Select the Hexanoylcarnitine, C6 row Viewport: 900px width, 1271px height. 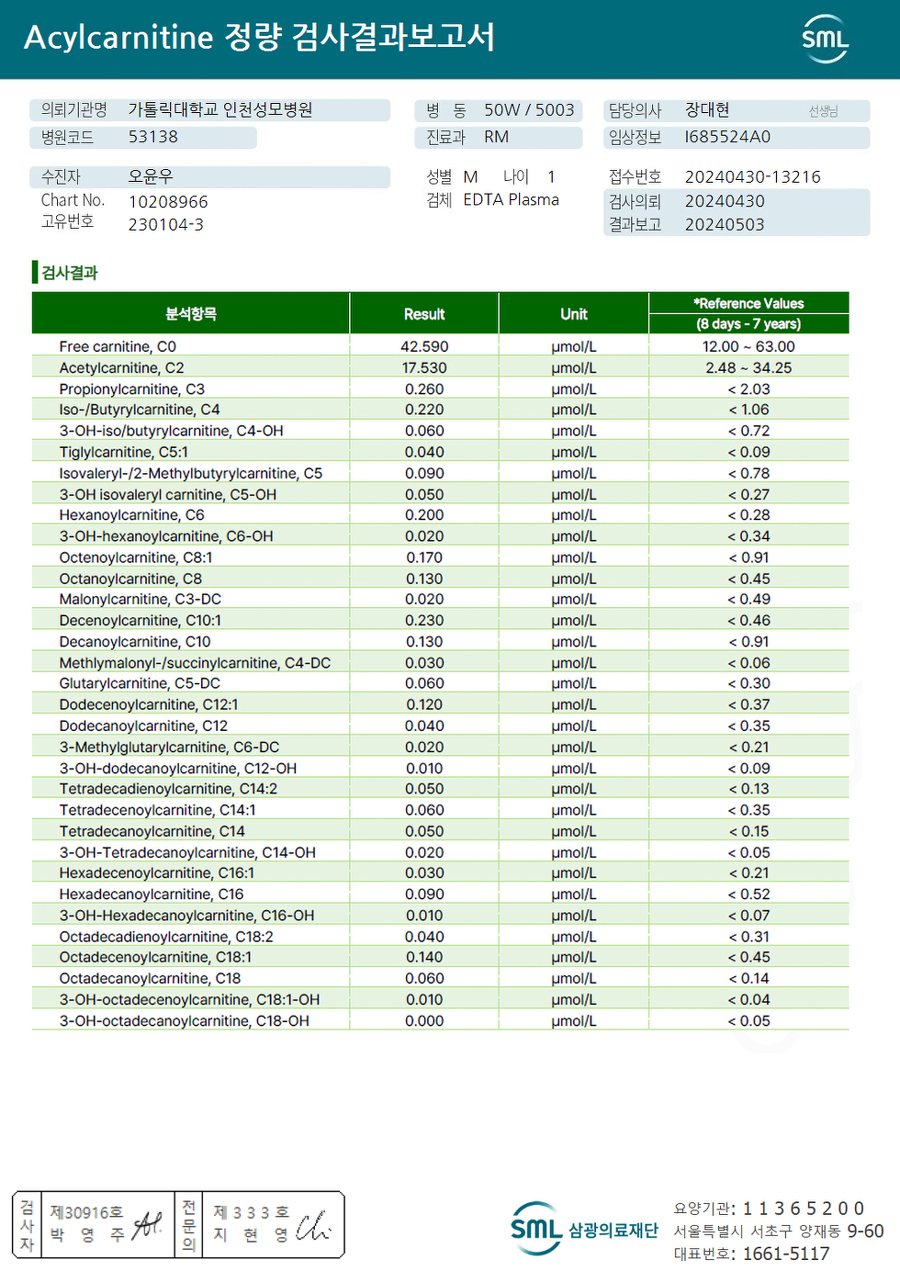pos(440,515)
